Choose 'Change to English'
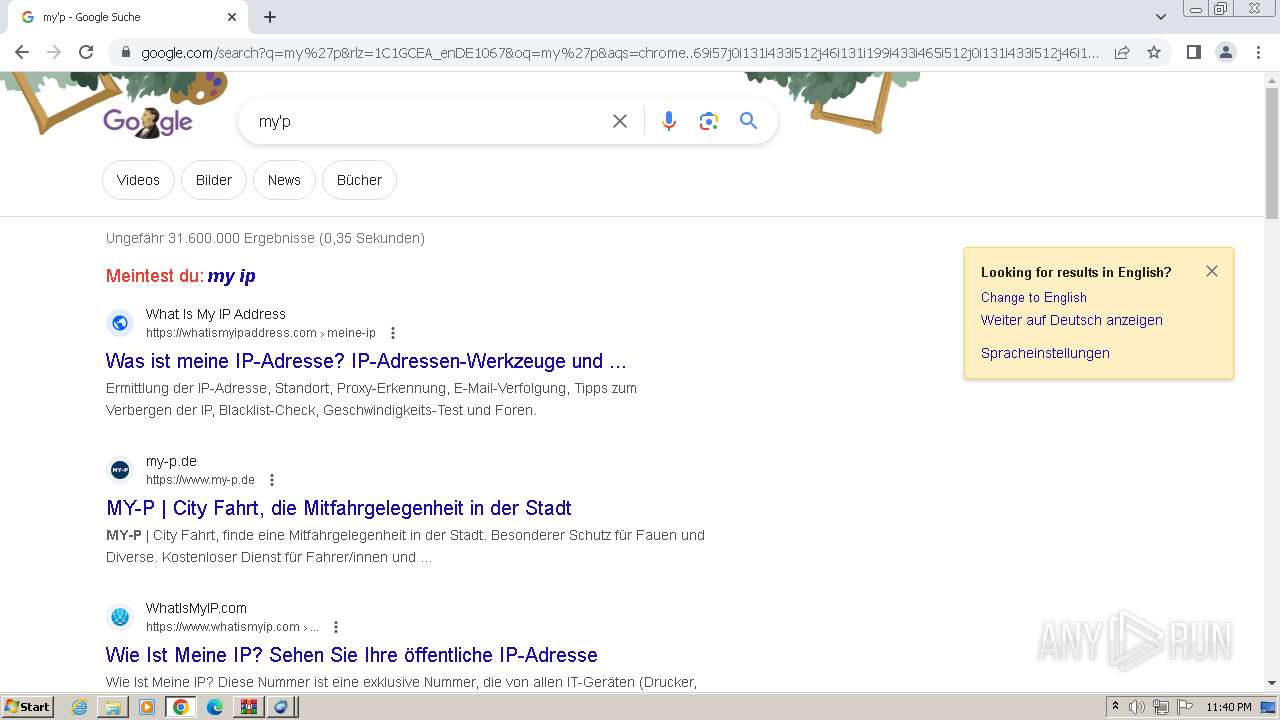Screen dimensions: 1280x720 (1034, 297)
